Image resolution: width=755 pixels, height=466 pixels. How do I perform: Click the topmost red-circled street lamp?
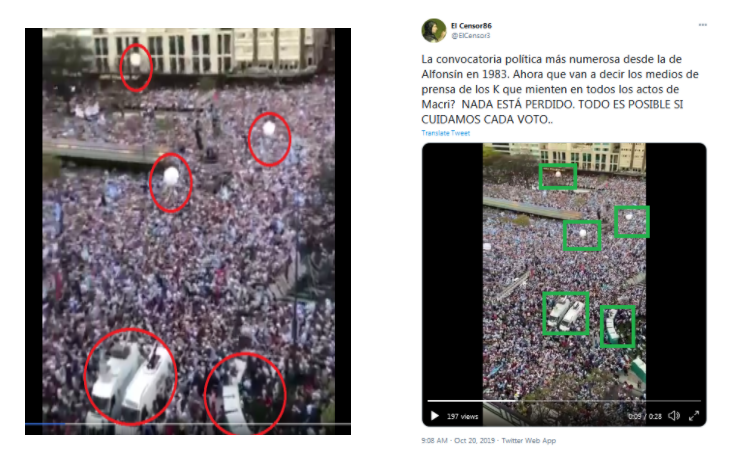(x=136, y=67)
